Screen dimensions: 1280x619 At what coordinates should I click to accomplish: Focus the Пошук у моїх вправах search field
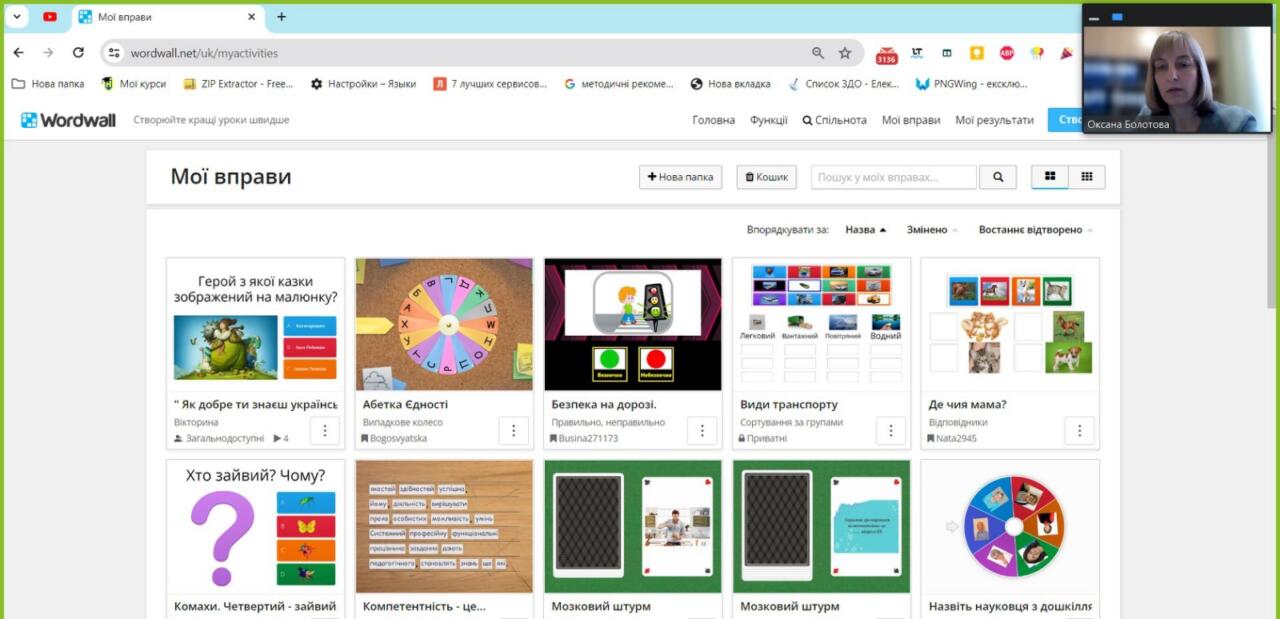(x=894, y=177)
